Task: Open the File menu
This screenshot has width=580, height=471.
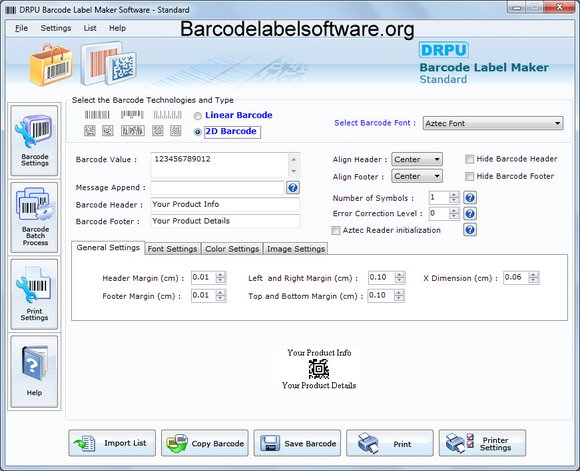Action: pos(21,28)
